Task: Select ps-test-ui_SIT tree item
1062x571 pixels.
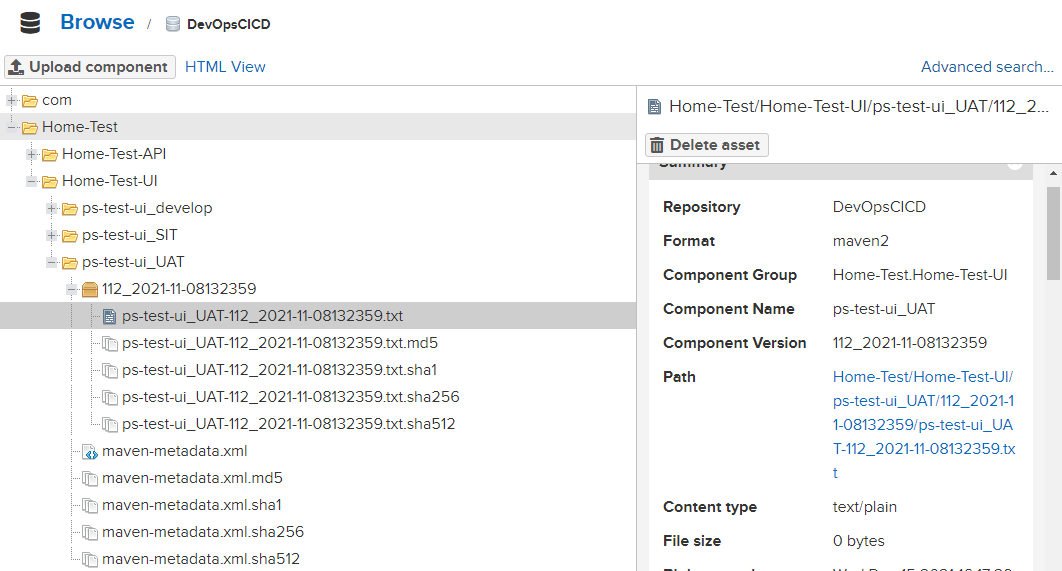Action: click(129, 235)
